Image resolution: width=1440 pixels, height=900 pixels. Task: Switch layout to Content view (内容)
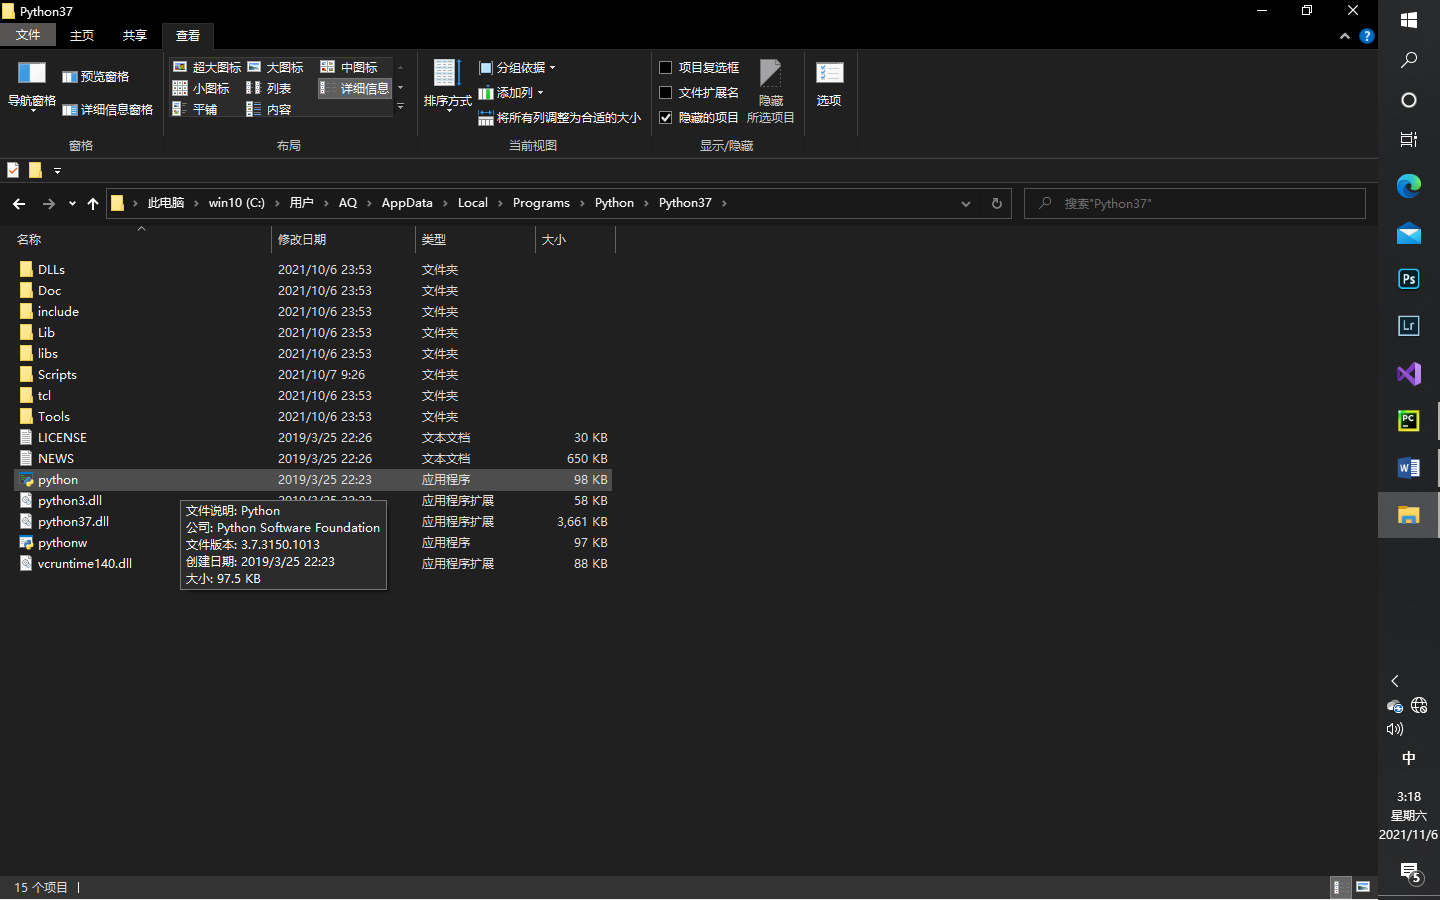[268, 109]
